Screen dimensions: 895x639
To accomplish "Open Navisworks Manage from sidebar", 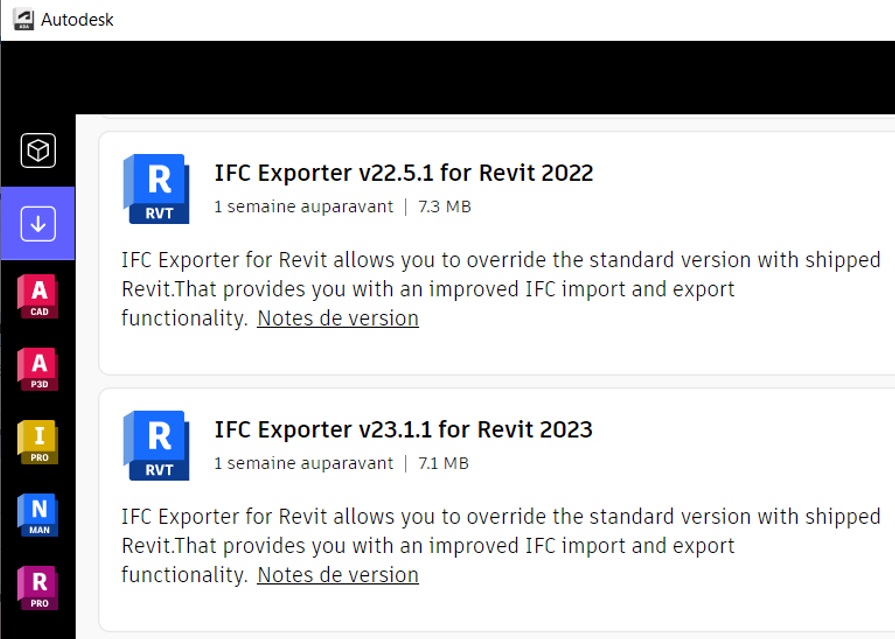I will pos(38,514).
